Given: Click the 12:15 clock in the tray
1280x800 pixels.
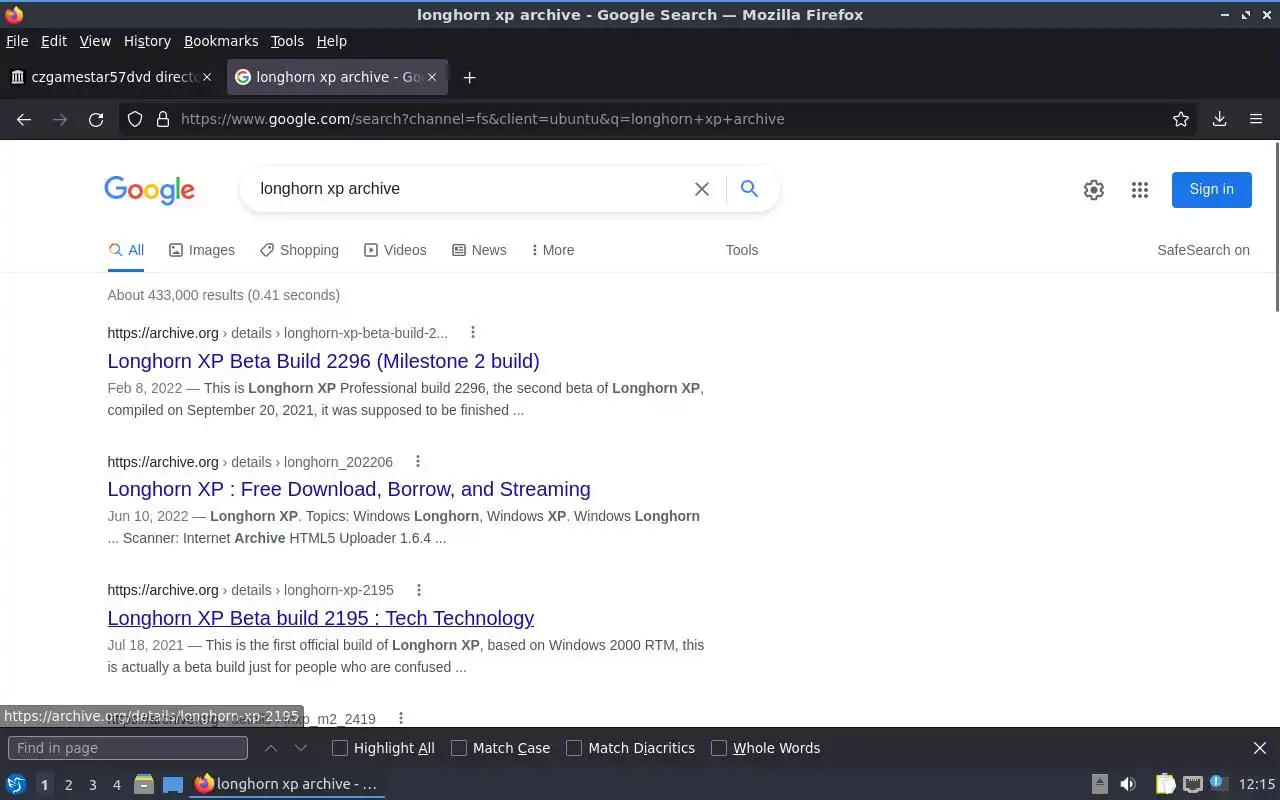Looking at the screenshot, I should coord(1256,784).
